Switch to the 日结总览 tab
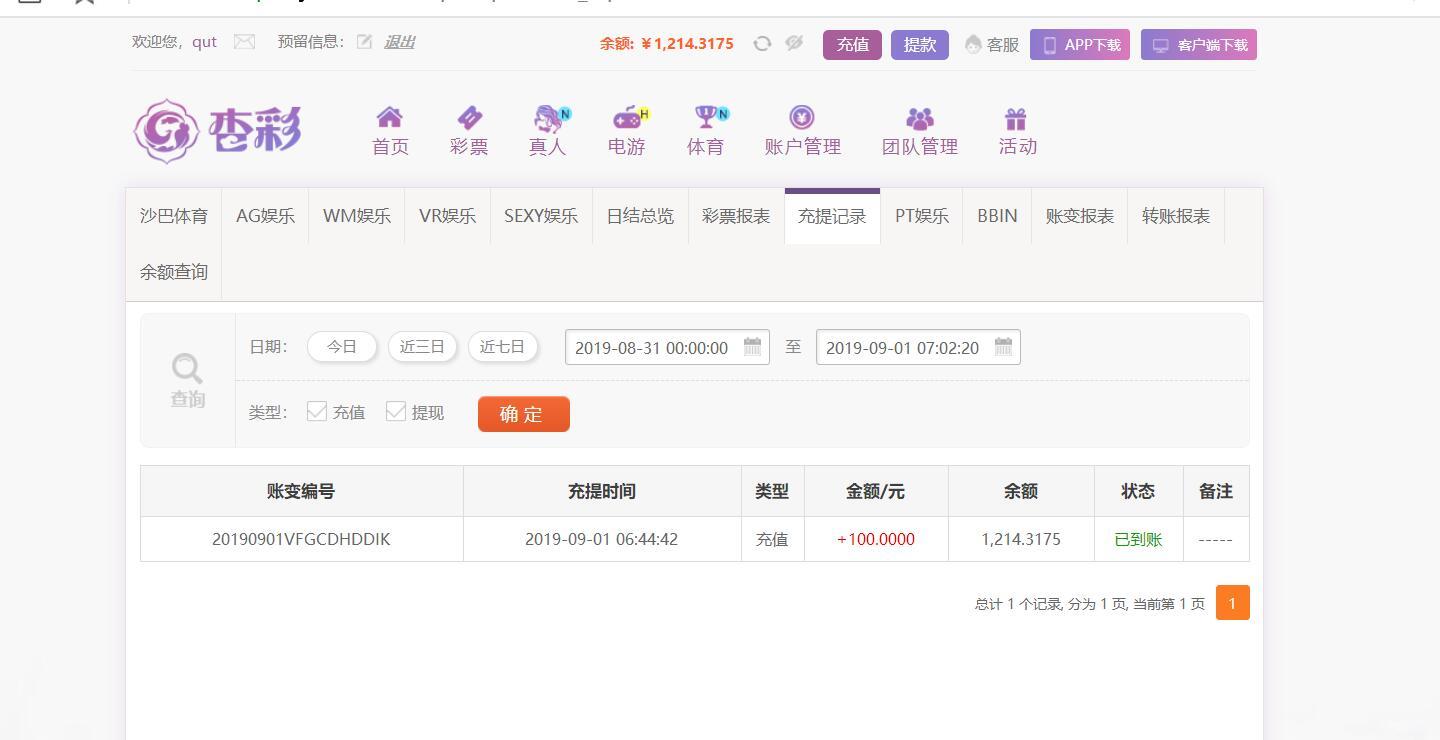1440x740 pixels. pos(640,216)
